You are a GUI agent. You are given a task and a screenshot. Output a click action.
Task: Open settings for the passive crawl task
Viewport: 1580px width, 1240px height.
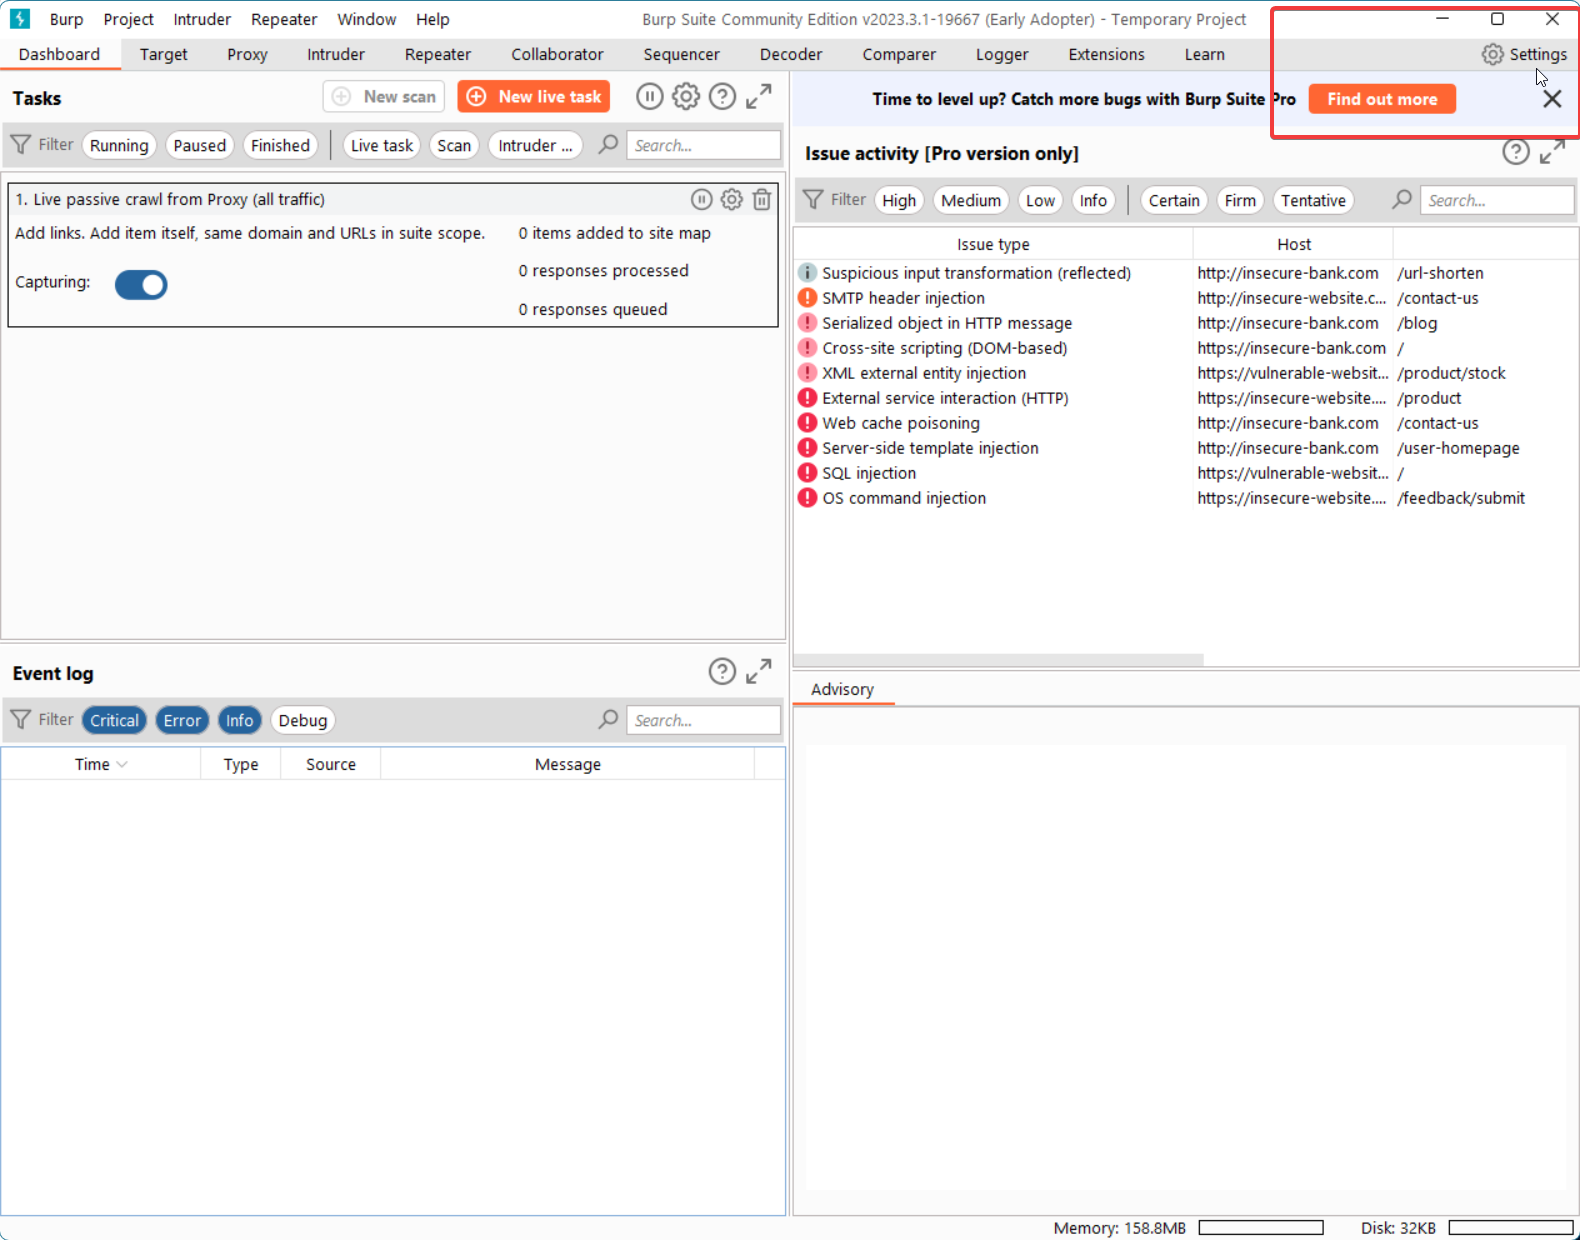point(732,200)
